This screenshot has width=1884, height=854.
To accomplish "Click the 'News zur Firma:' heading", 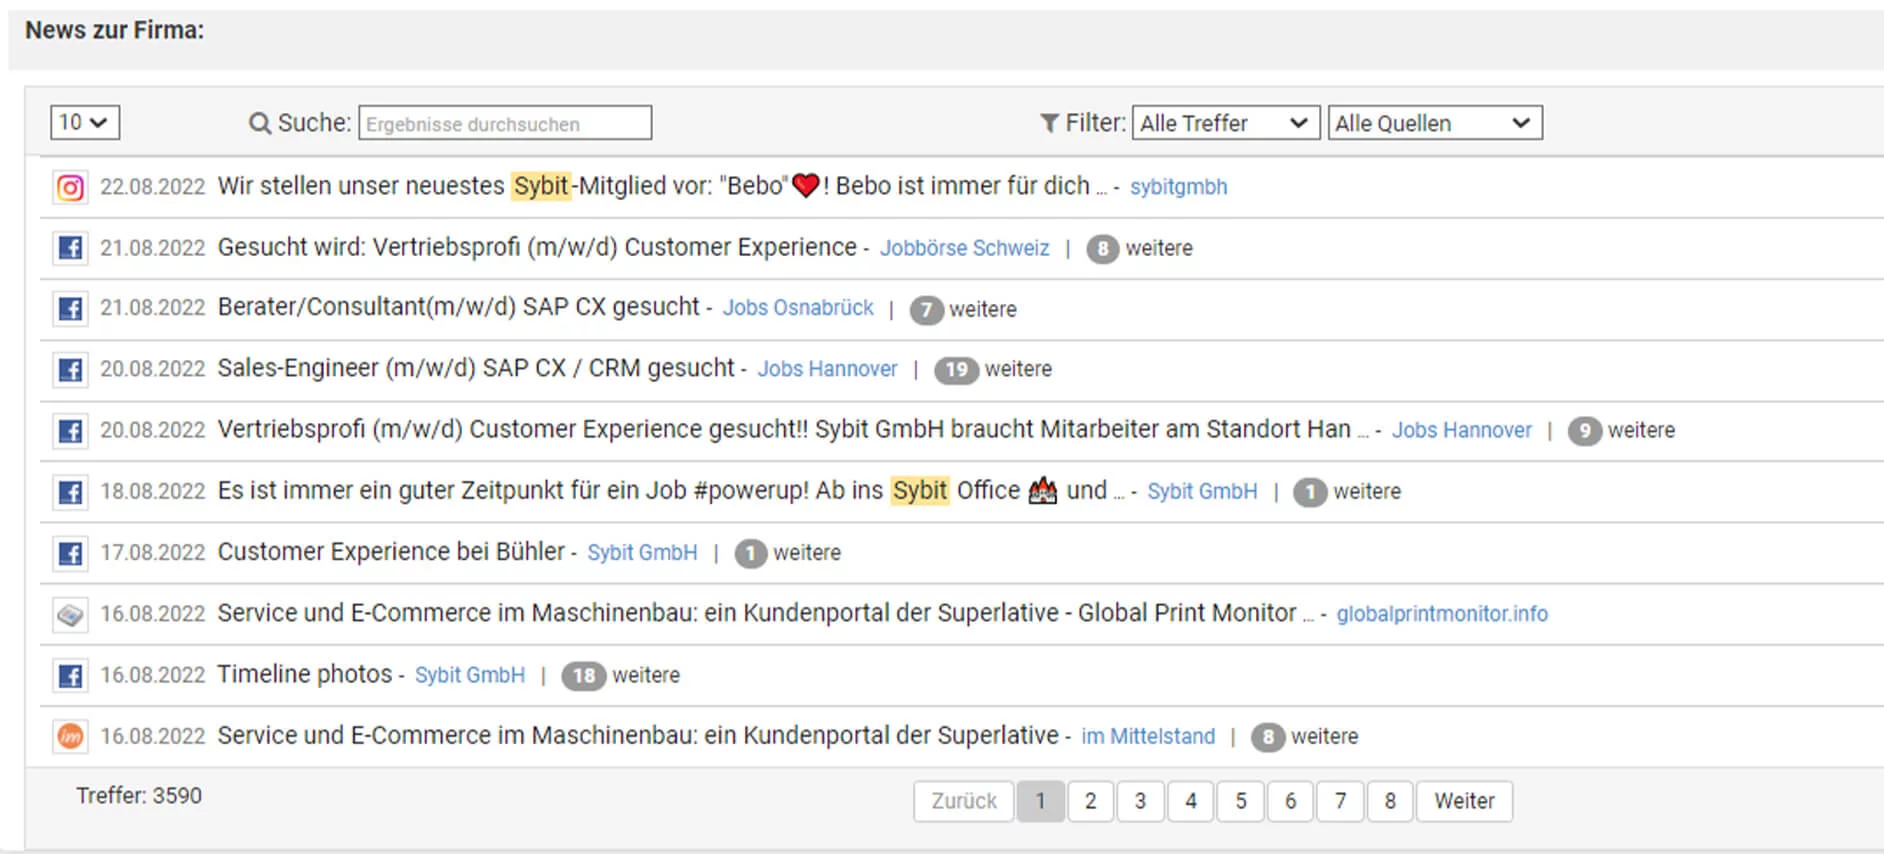I will tap(114, 30).
